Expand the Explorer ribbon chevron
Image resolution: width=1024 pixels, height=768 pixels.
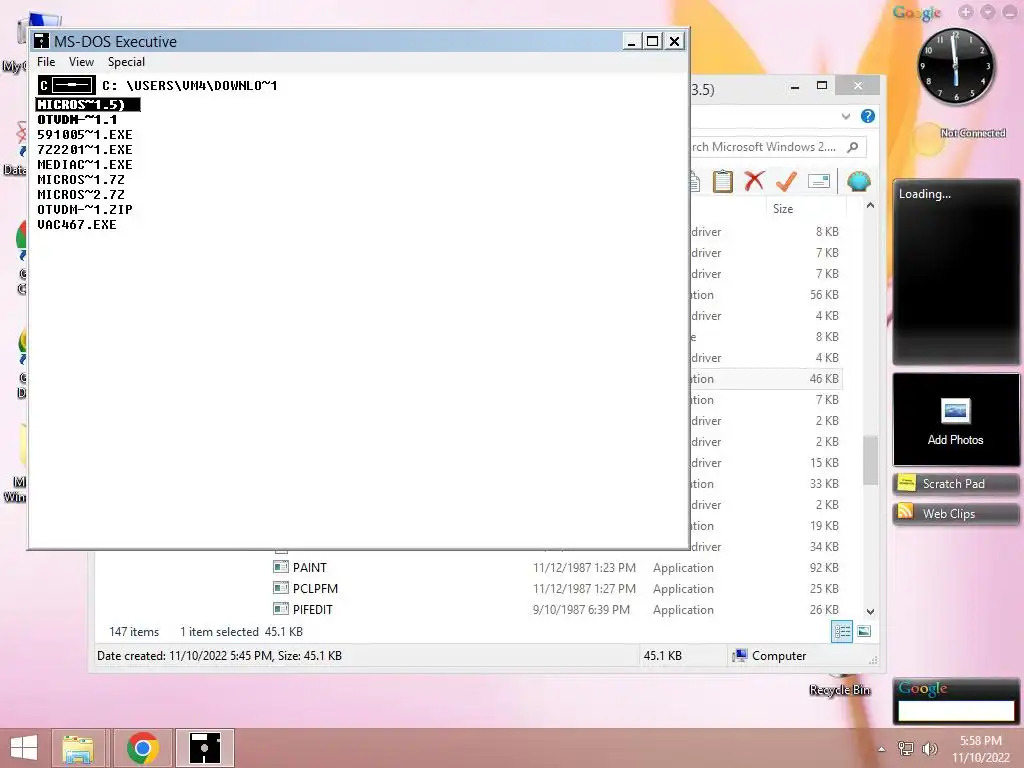click(846, 116)
